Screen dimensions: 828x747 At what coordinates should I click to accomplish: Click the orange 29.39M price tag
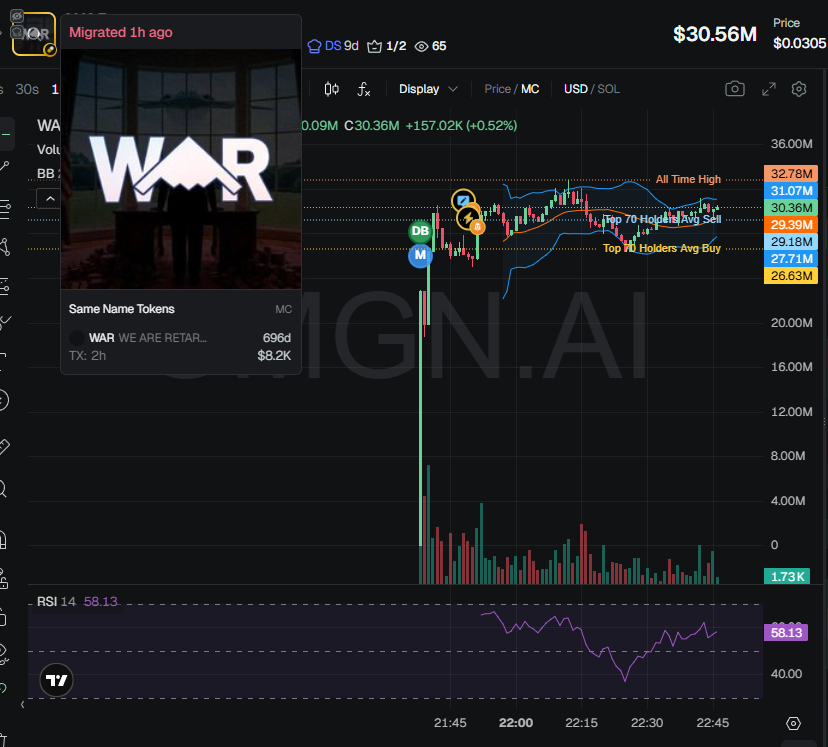tap(791, 225)
